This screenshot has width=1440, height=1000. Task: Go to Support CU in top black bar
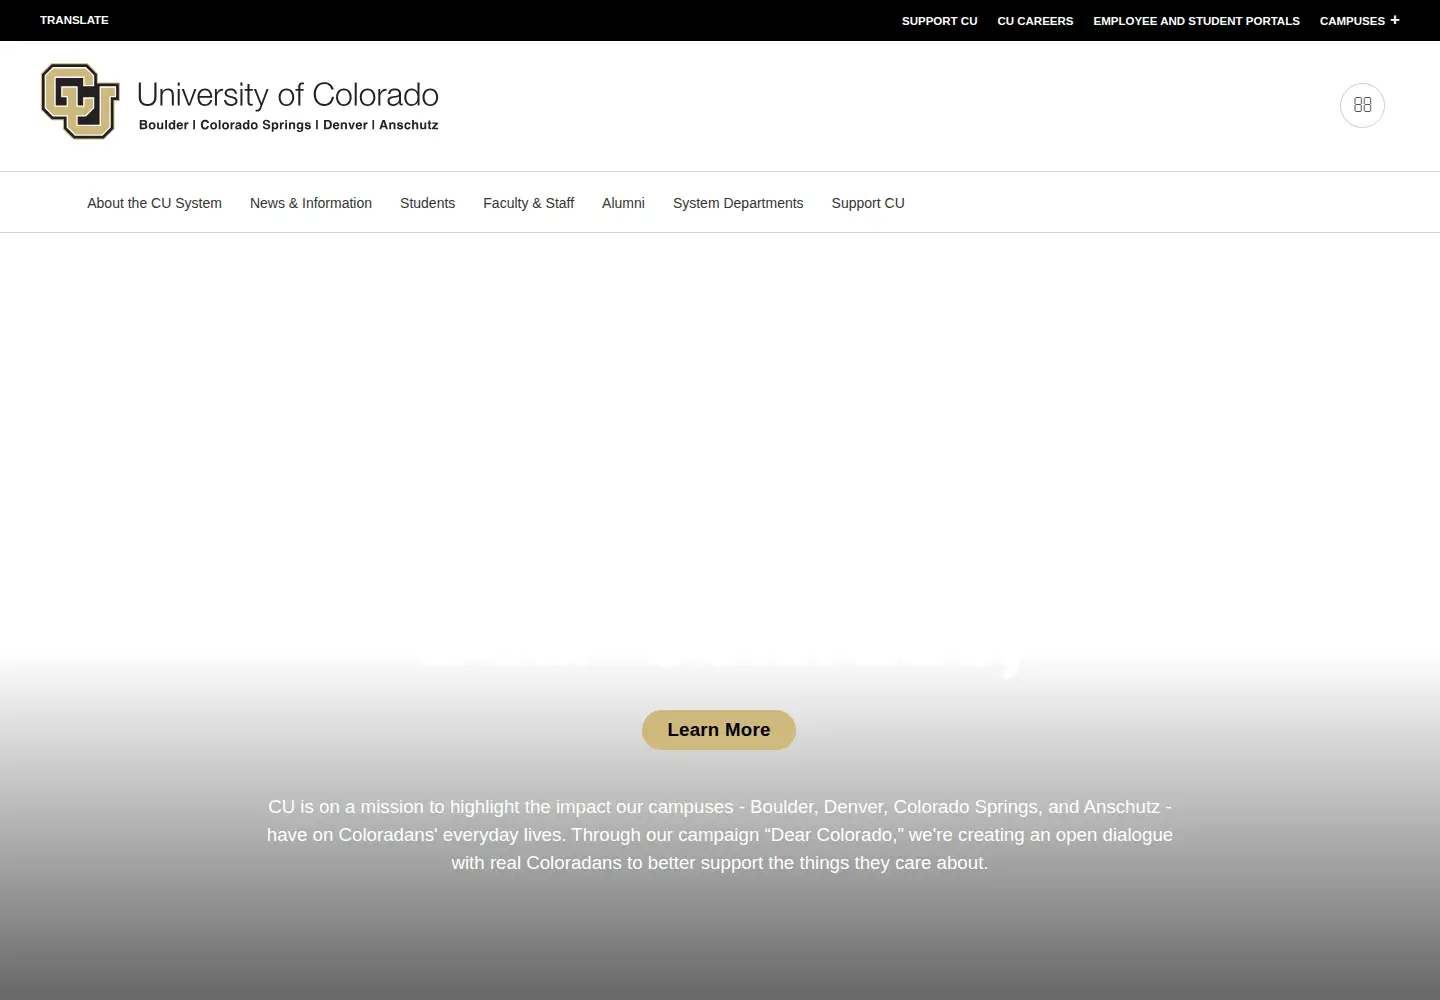pos(939,21)
